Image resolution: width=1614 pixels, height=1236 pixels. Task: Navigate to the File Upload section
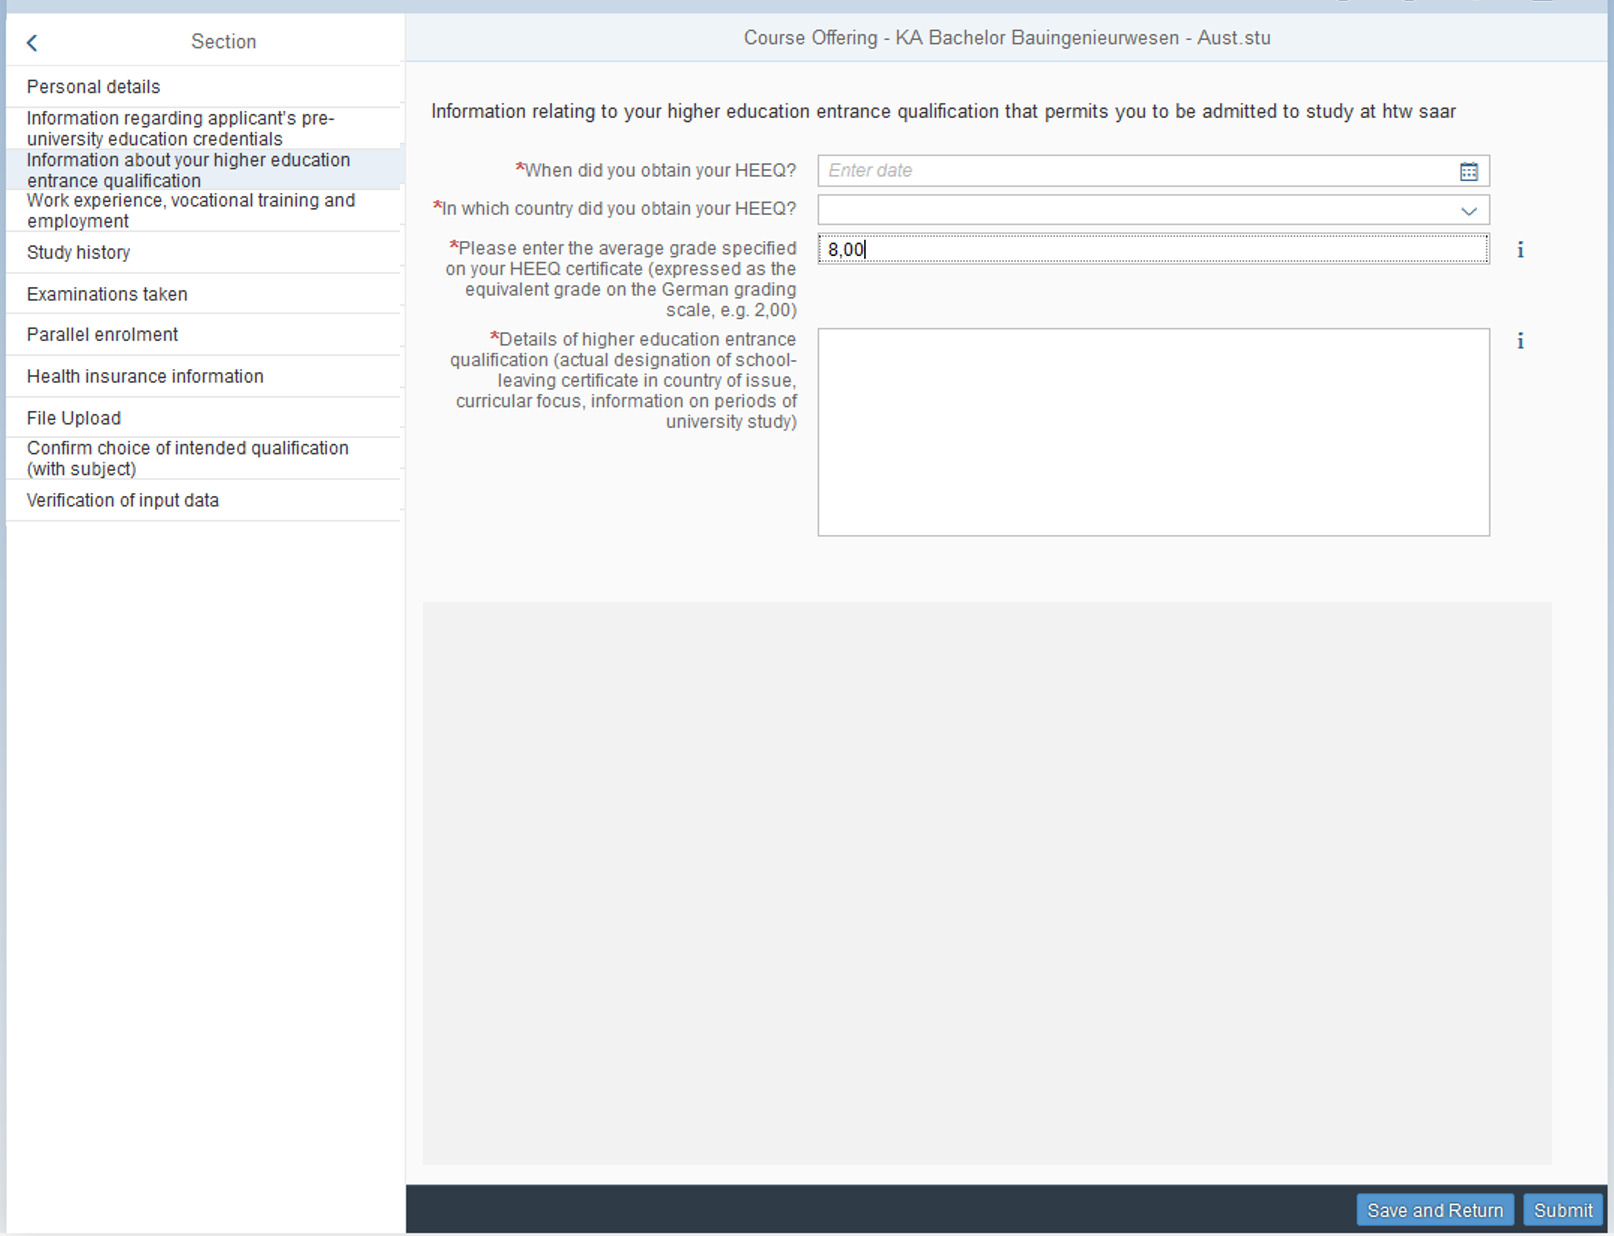[73, 418]
